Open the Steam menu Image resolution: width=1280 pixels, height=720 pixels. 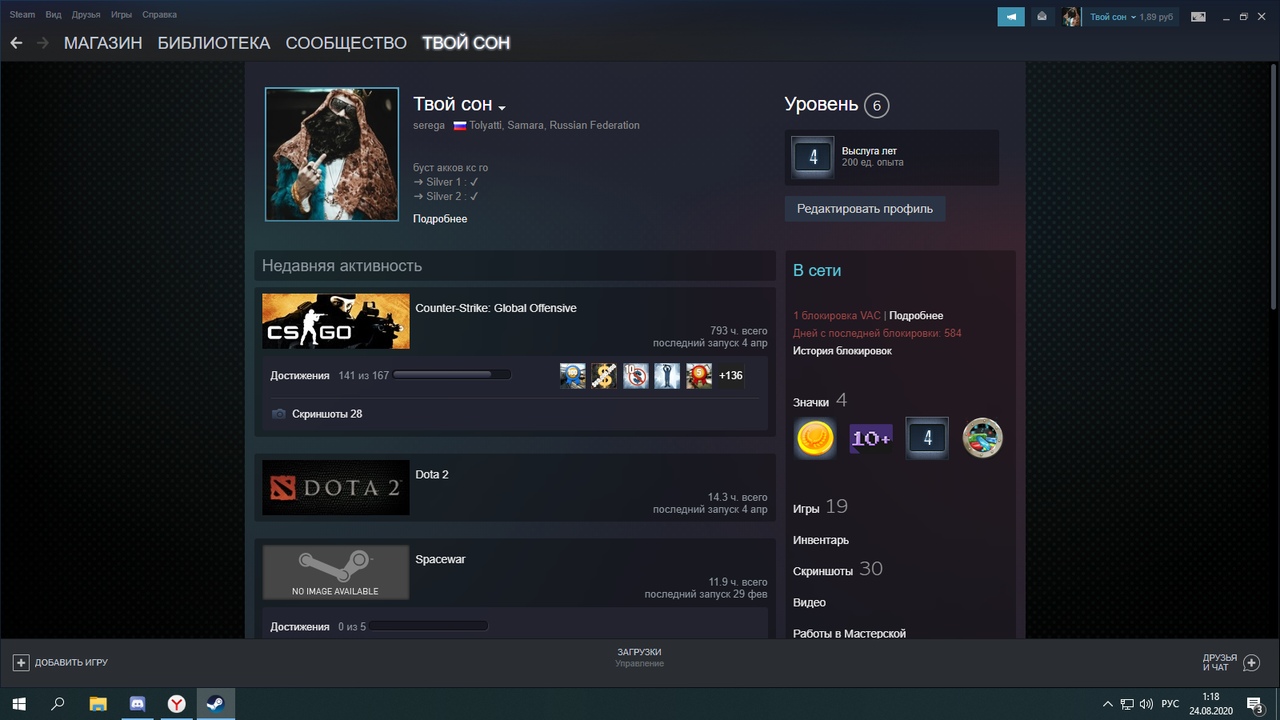click(22, 15)
